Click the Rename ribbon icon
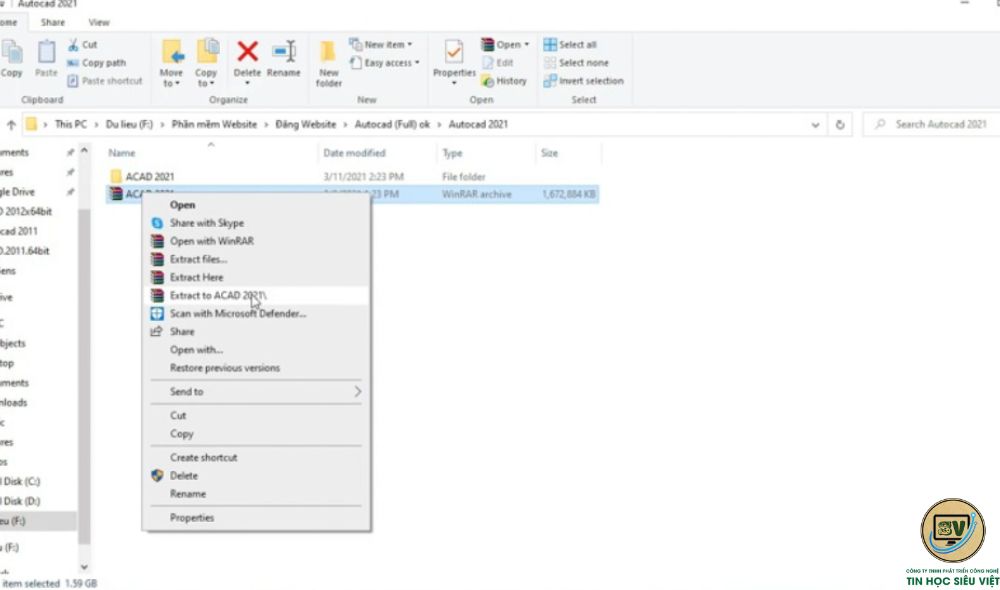The width and height of the screenshot is (1000, 590). click(x=284, y=52)
